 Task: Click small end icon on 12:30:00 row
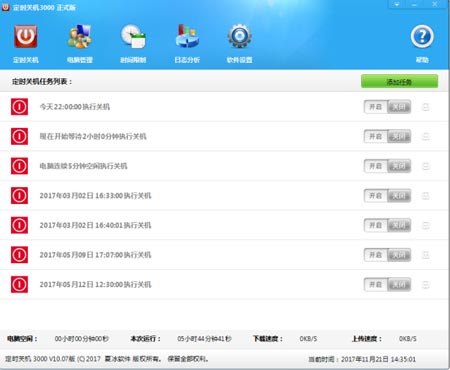pyautogui.click(x=426, y=285)
